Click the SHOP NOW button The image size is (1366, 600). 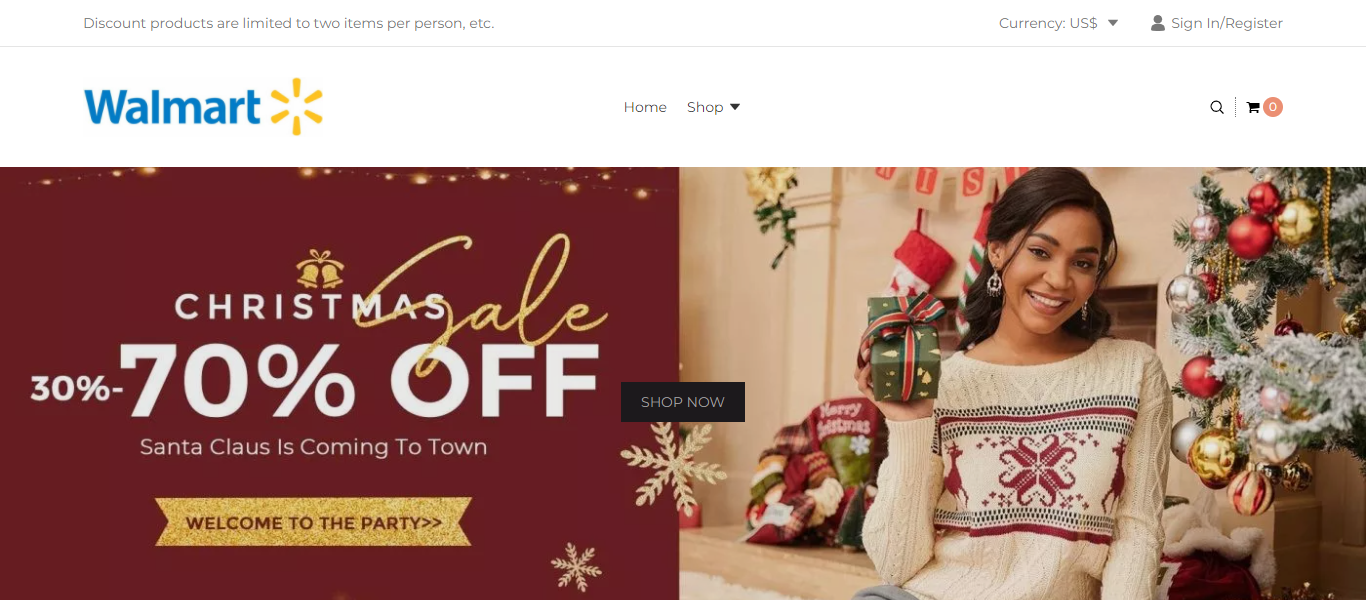click(683, 402)
